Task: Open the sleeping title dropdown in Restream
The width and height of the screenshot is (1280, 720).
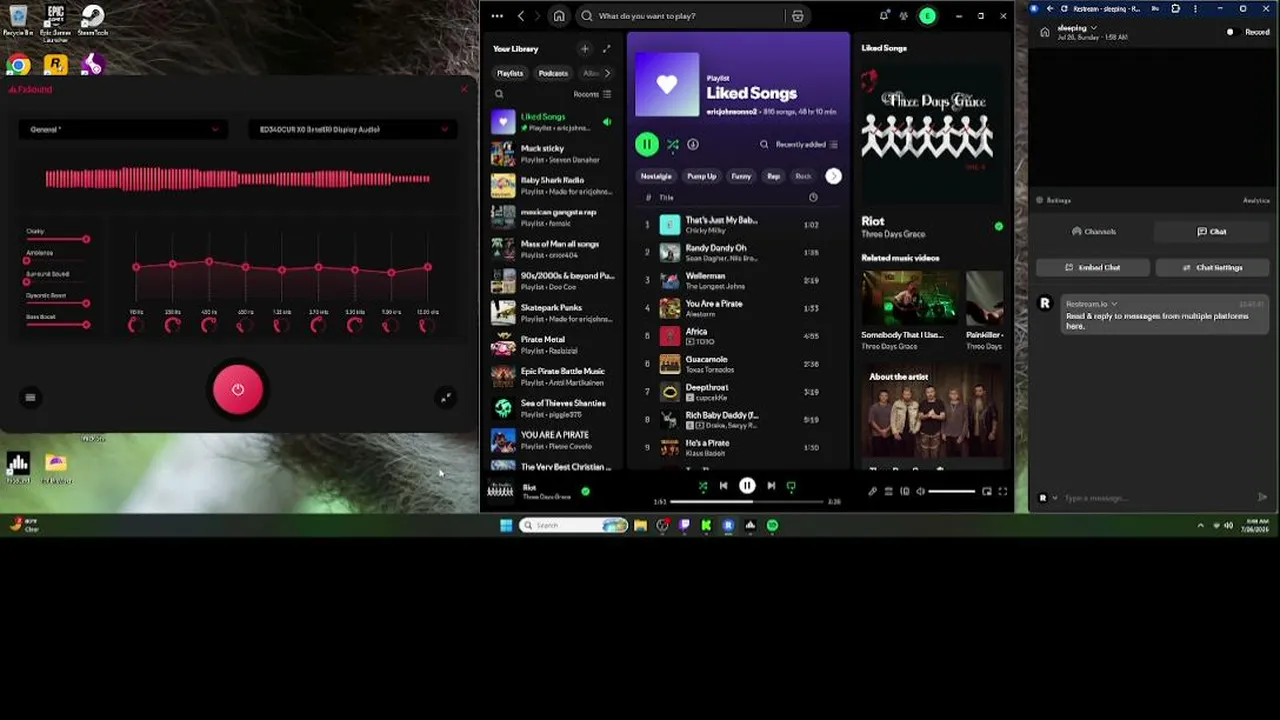Action: (x=1078, y=28)
